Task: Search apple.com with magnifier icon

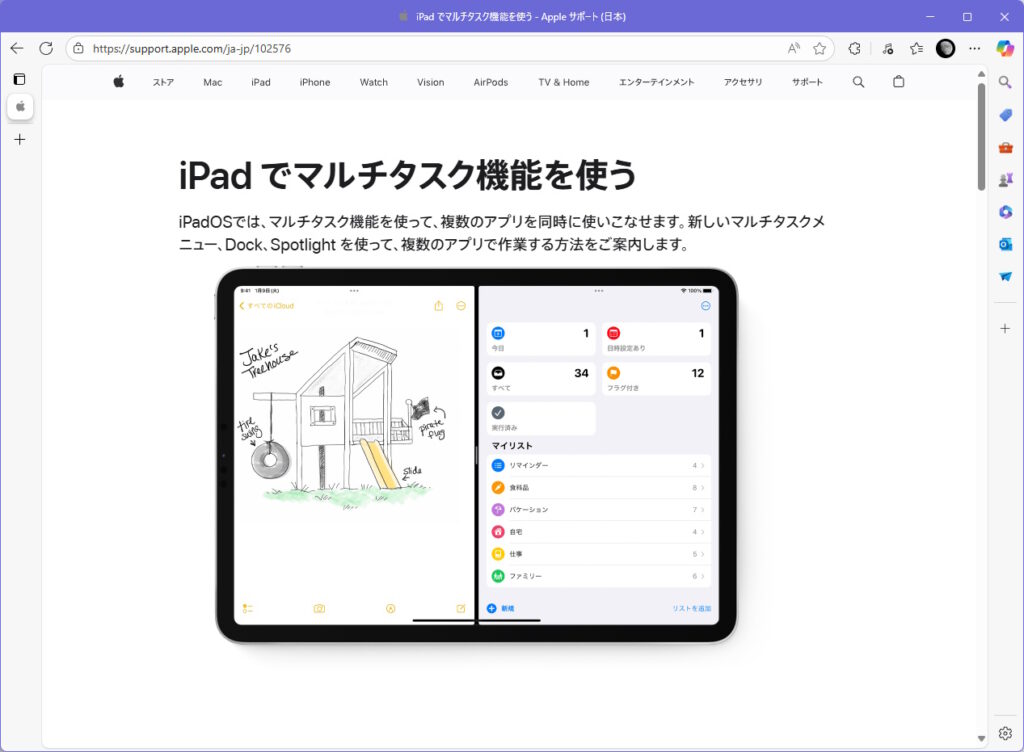Action: [x=858, y=82]
